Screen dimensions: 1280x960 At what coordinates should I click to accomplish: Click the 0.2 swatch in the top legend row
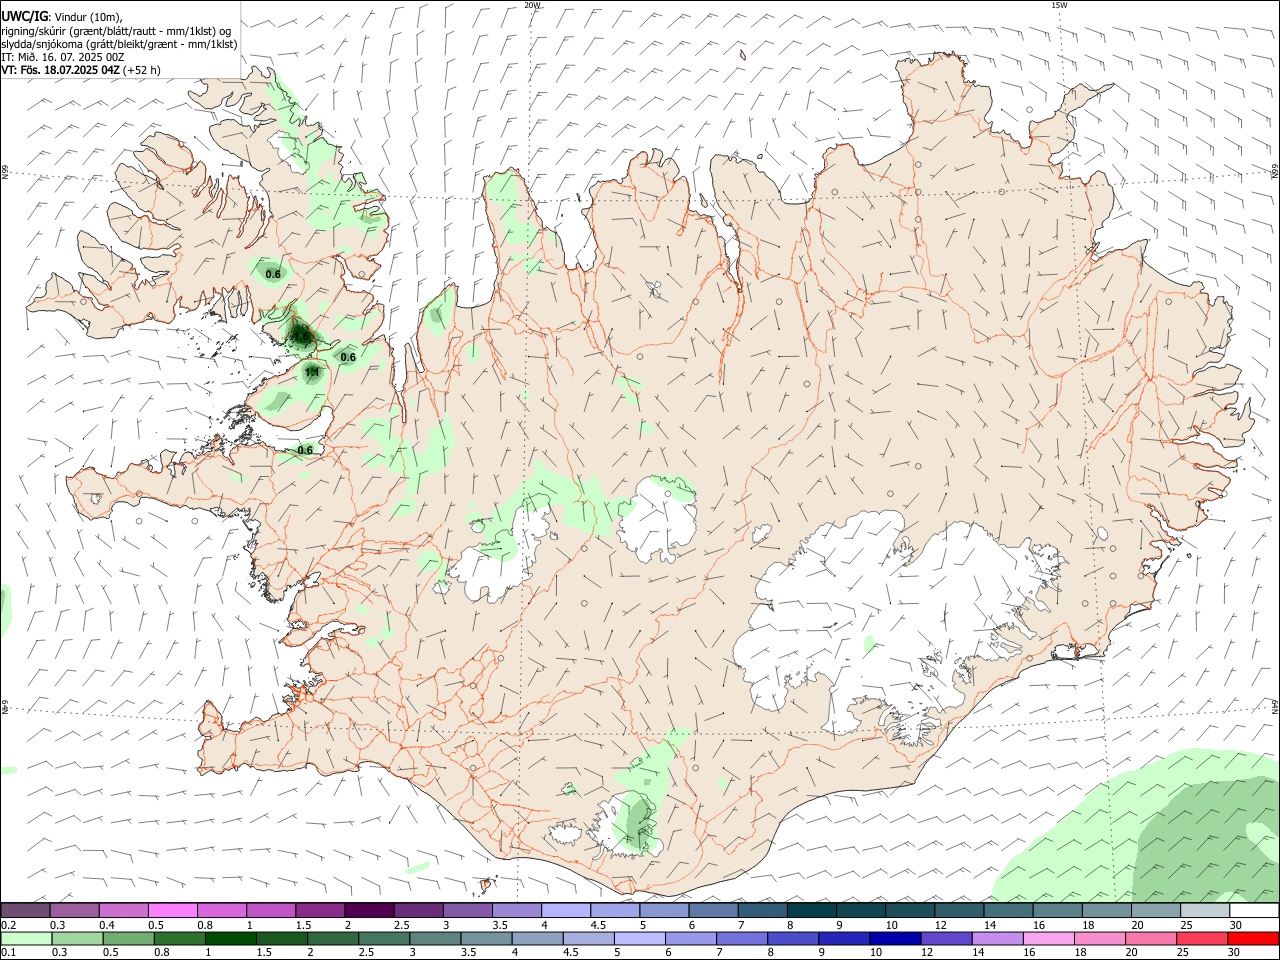pyautogui.click(x=25, y=910)
